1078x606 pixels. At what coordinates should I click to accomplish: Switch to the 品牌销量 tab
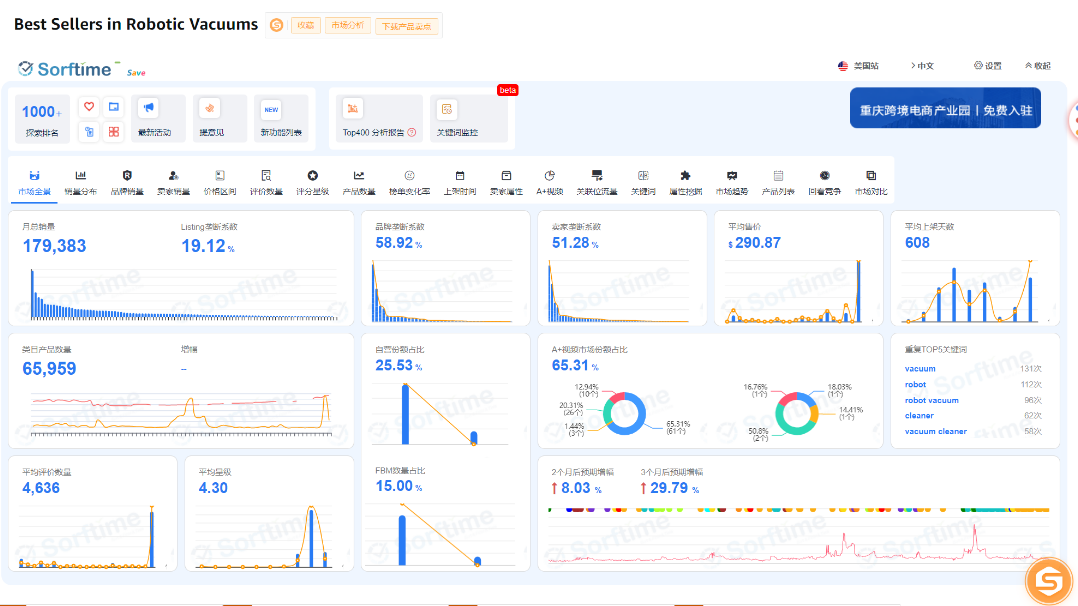tap(127, 182)
